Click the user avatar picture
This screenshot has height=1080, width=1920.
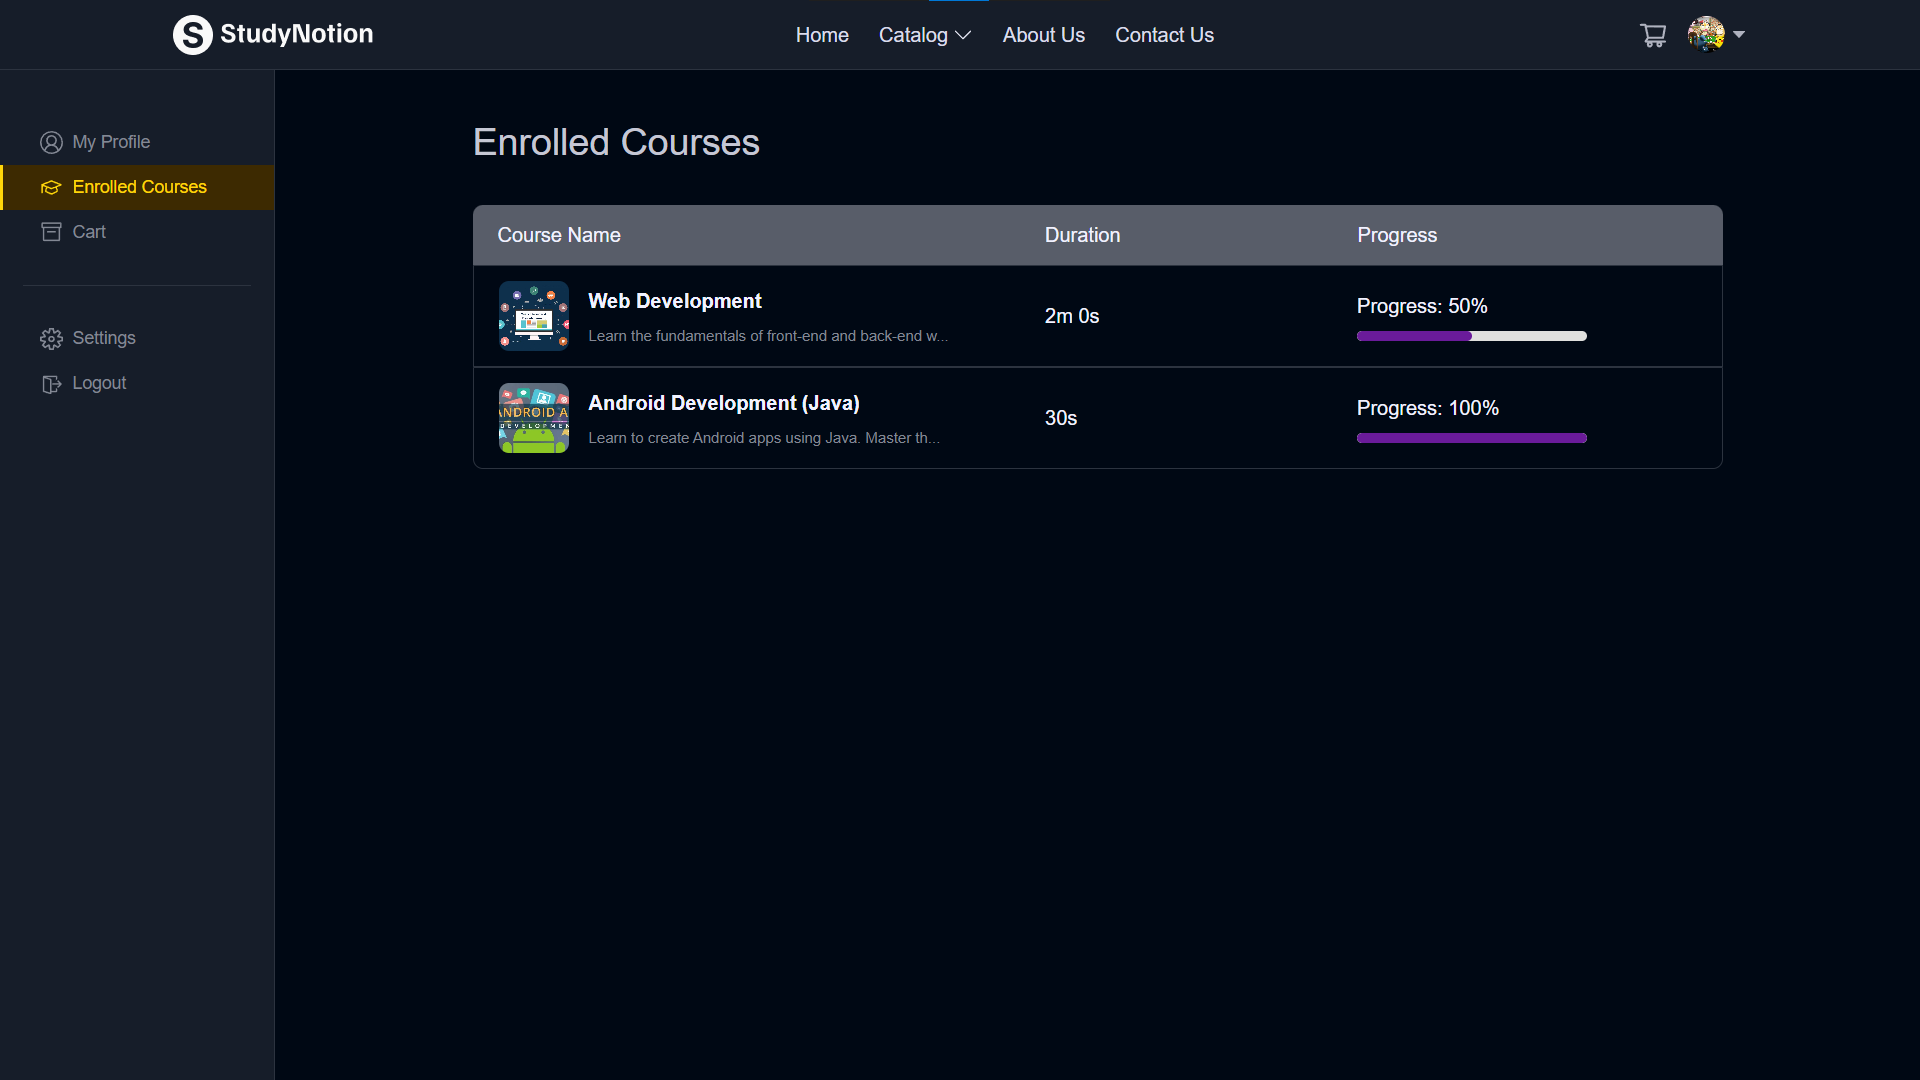point(1706,34)
